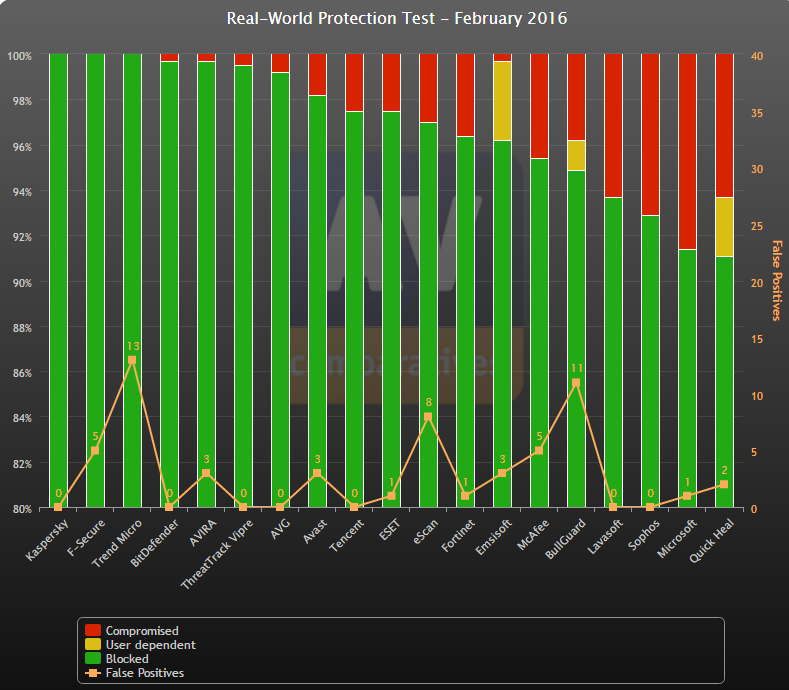Select the BullGuard axis label
This screenshot has width=789, height=690.
[566, 539]
